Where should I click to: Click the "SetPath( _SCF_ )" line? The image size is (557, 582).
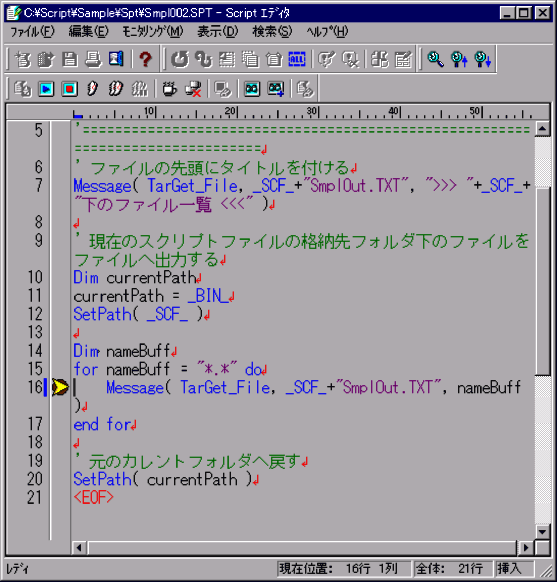(141, 314)
